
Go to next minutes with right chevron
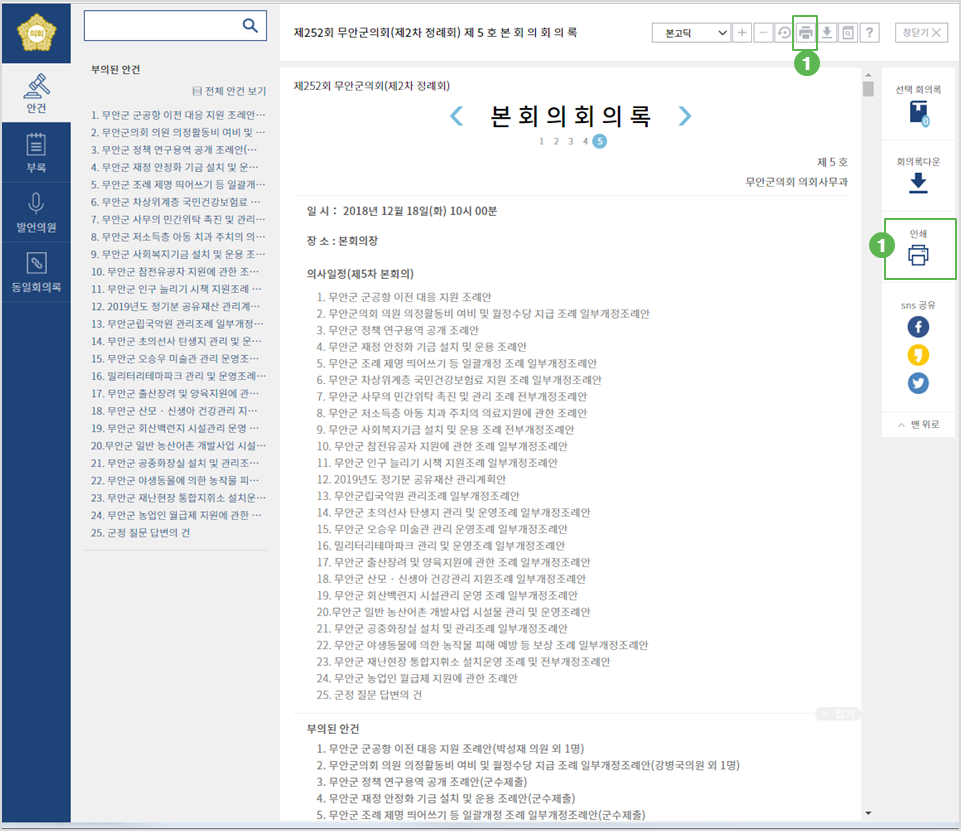point(685,115)
